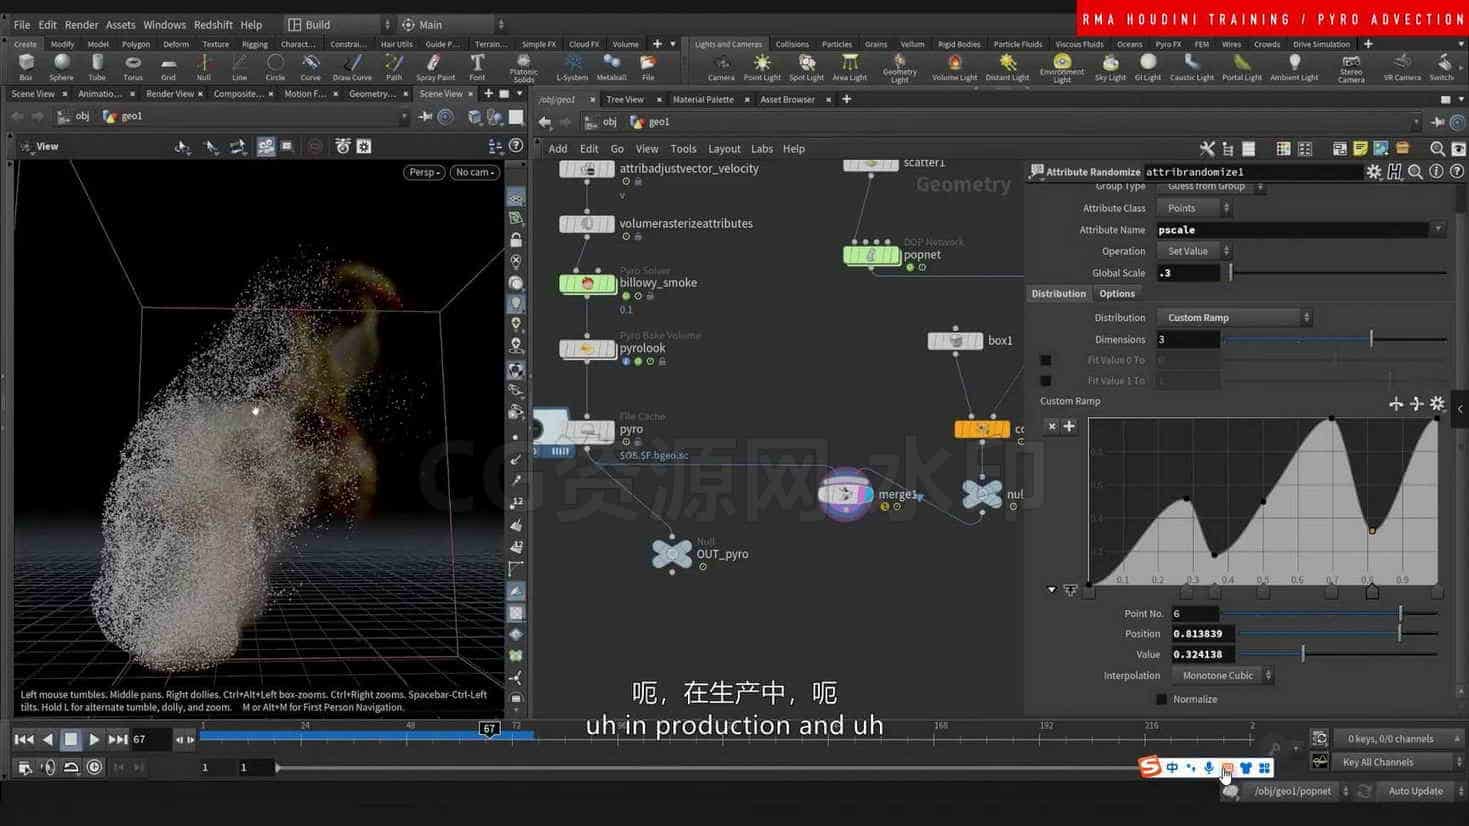Viewport: 1469px width, 826px height.
Task: Toggle Auto Update mode
Action: (x=1415, y=791)
